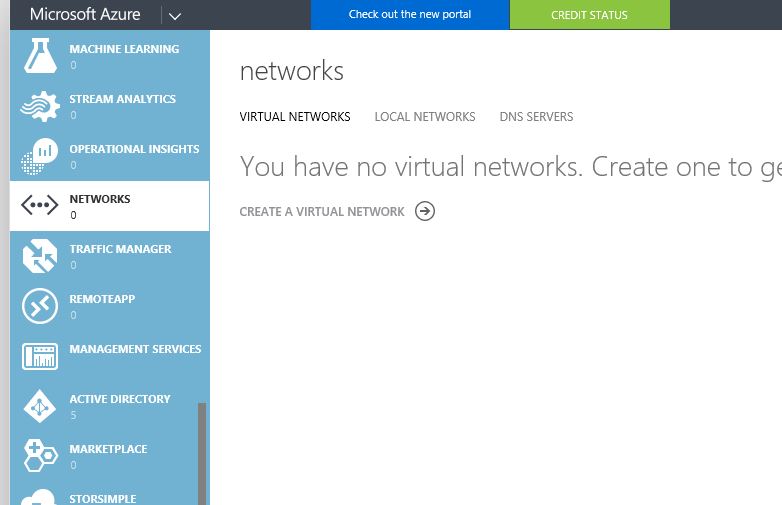Viewport: 782px width, 505px height.
Task: Select Management Services in sidebar
Action: [x=135, y=348]
